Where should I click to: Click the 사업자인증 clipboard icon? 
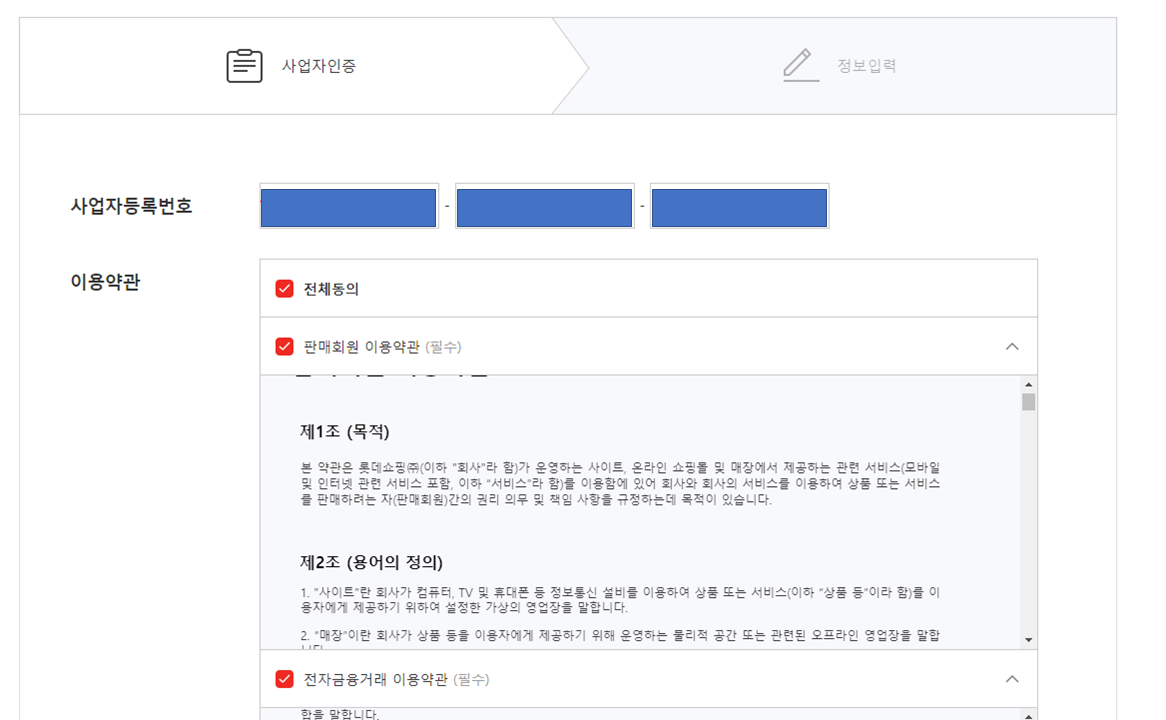coord(243,64)
